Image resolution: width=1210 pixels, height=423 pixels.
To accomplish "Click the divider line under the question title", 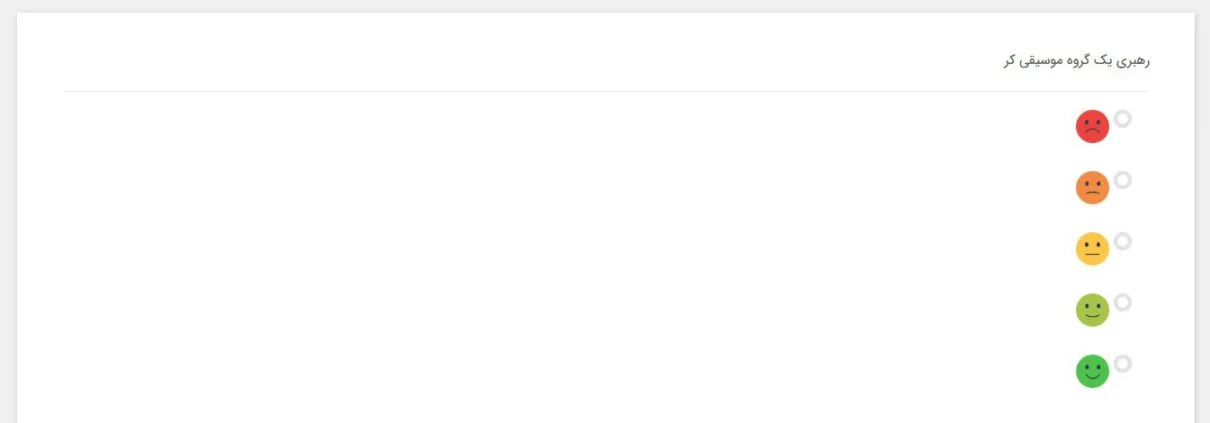I will (606, 91).
